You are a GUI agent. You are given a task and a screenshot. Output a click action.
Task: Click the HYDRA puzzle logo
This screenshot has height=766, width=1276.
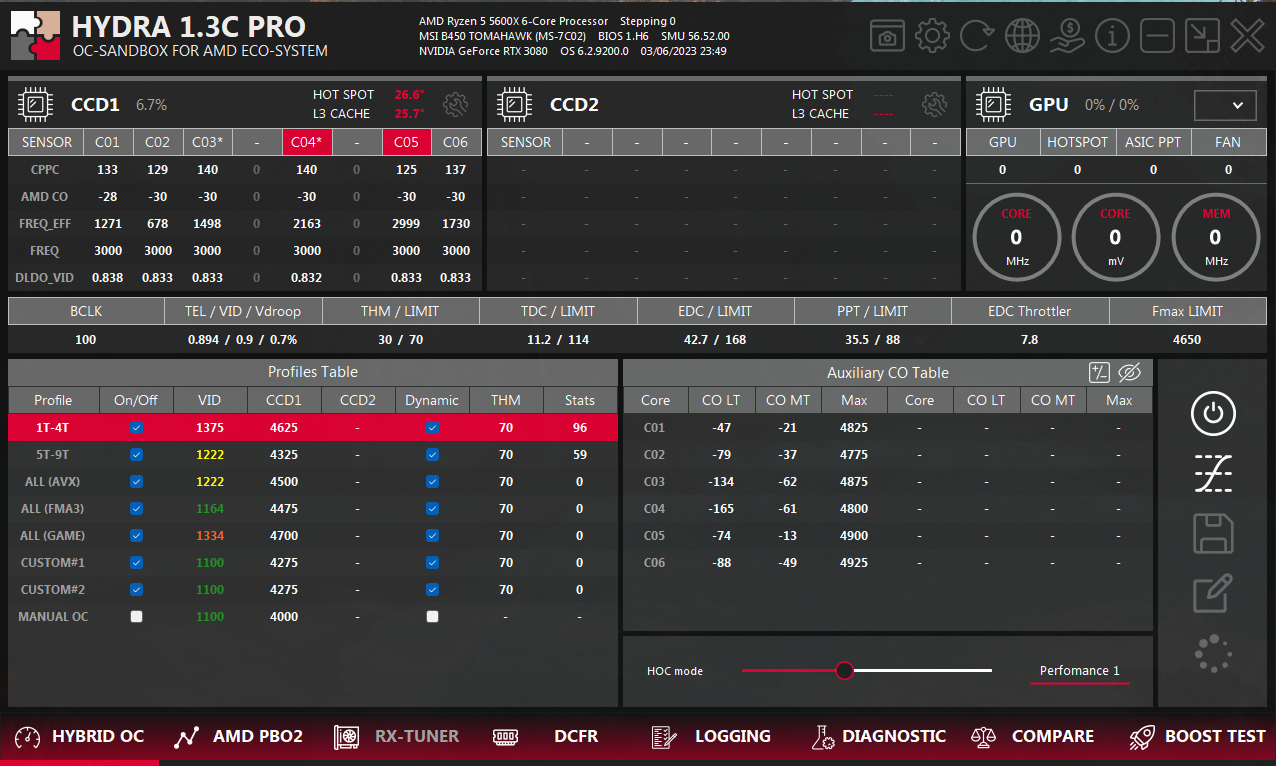pyautogui.click(x=35, y=37)
